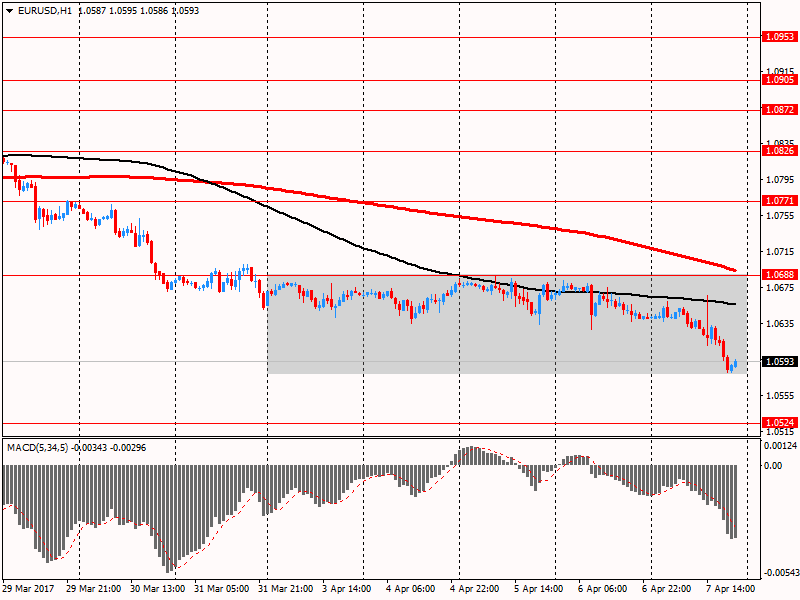Image resolution: width=800 pixels, height=600 pixels.
Task: Click the 1.0555 price axis value
Action: coord(781,395)
